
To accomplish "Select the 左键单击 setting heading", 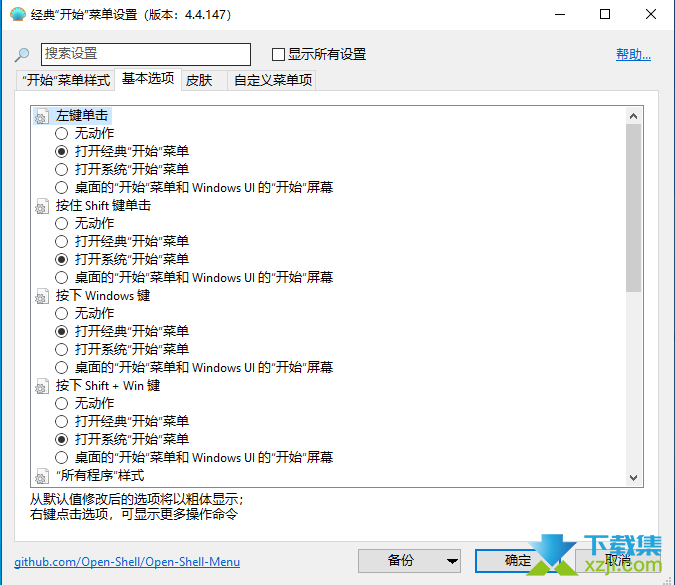I will 82,116.
